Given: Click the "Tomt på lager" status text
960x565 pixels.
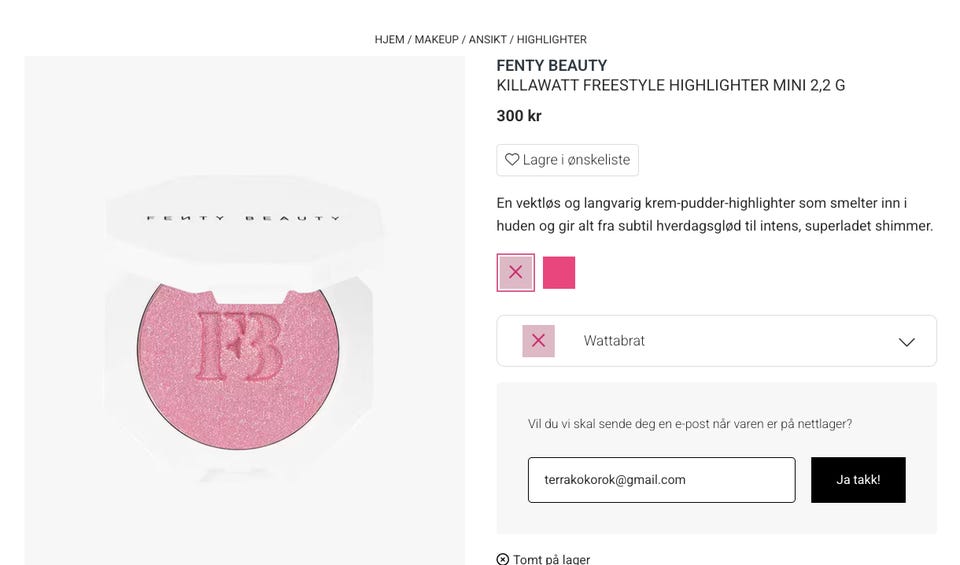Looking at the screenshot, I should pyautogui.click(x=551, y=559).
